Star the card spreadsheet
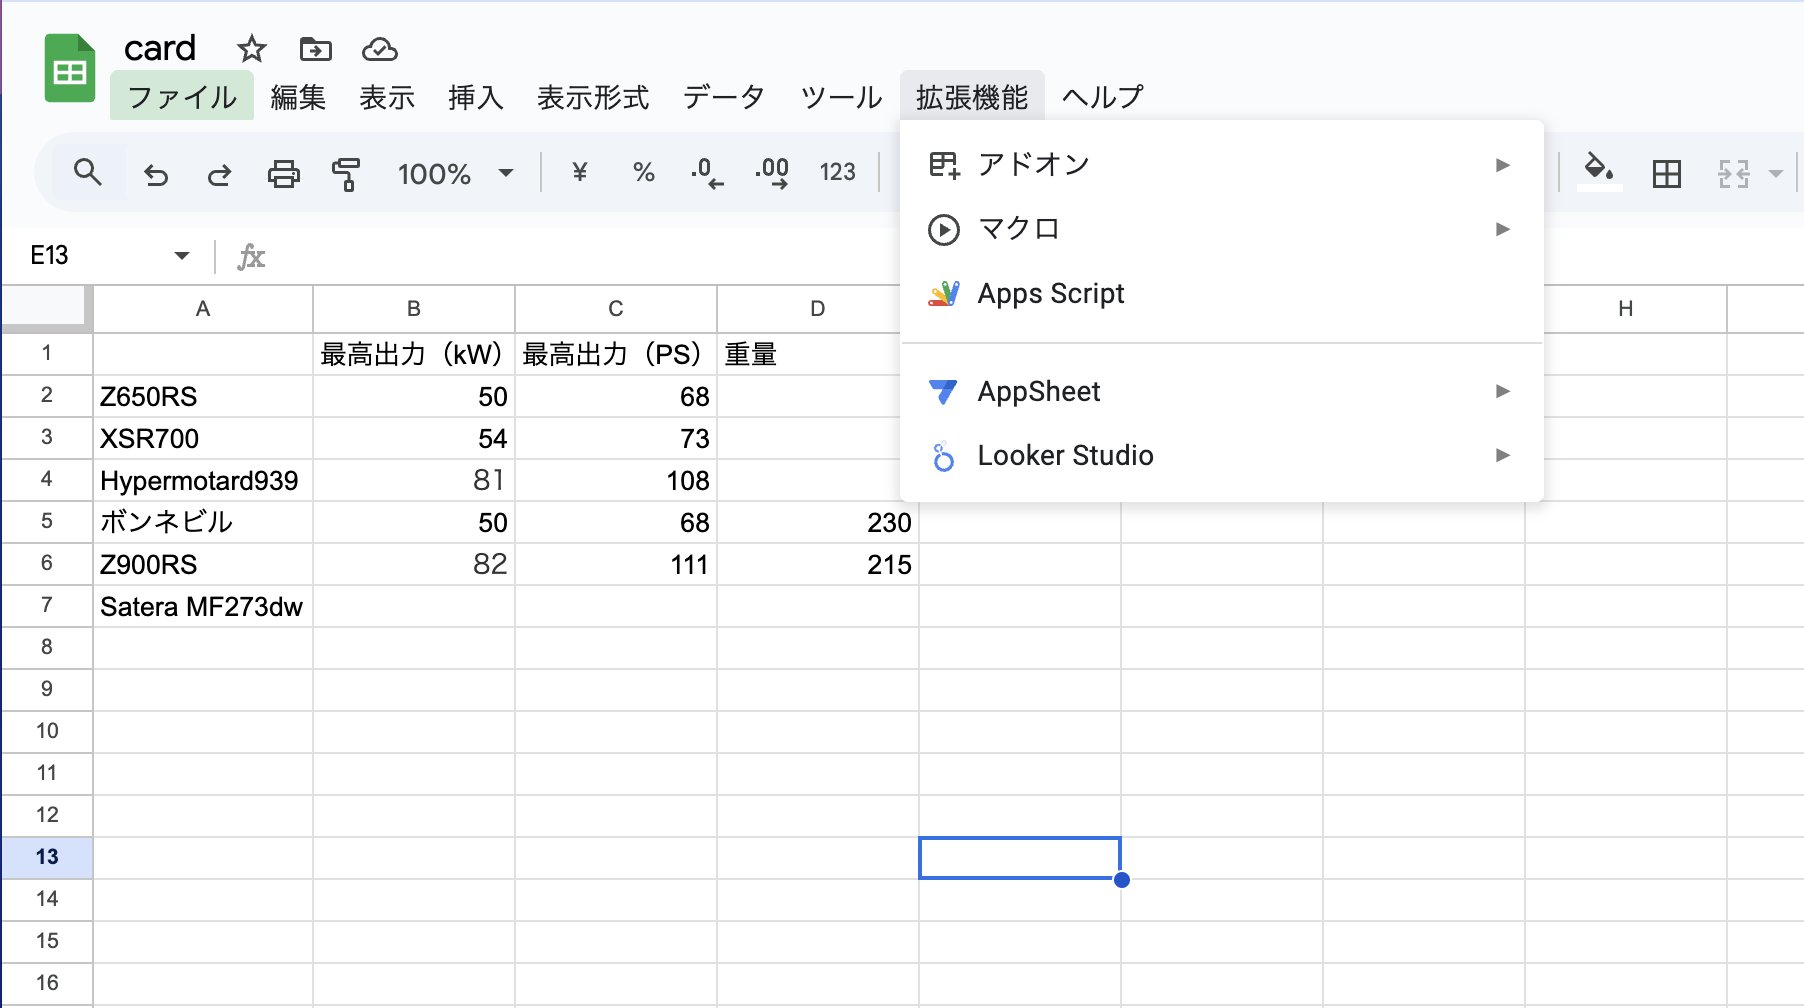 [251, 49]
